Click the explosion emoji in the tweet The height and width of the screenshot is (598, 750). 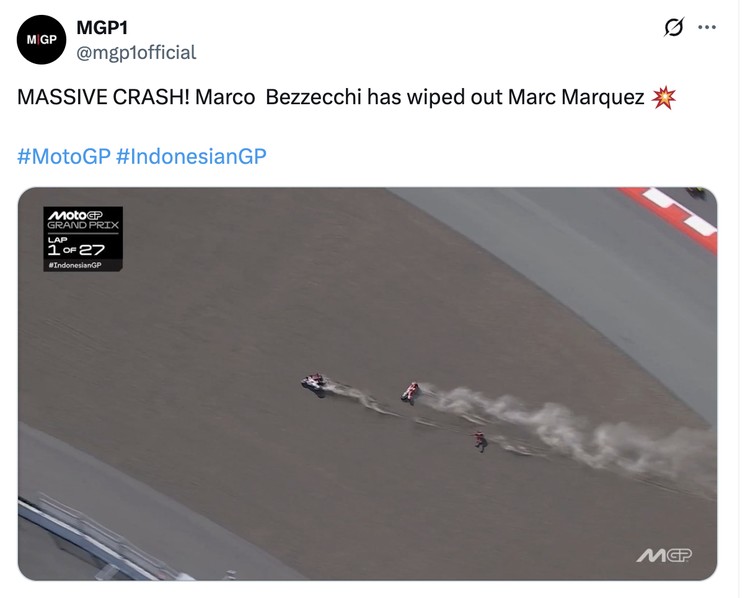click(x=663, y=98)
